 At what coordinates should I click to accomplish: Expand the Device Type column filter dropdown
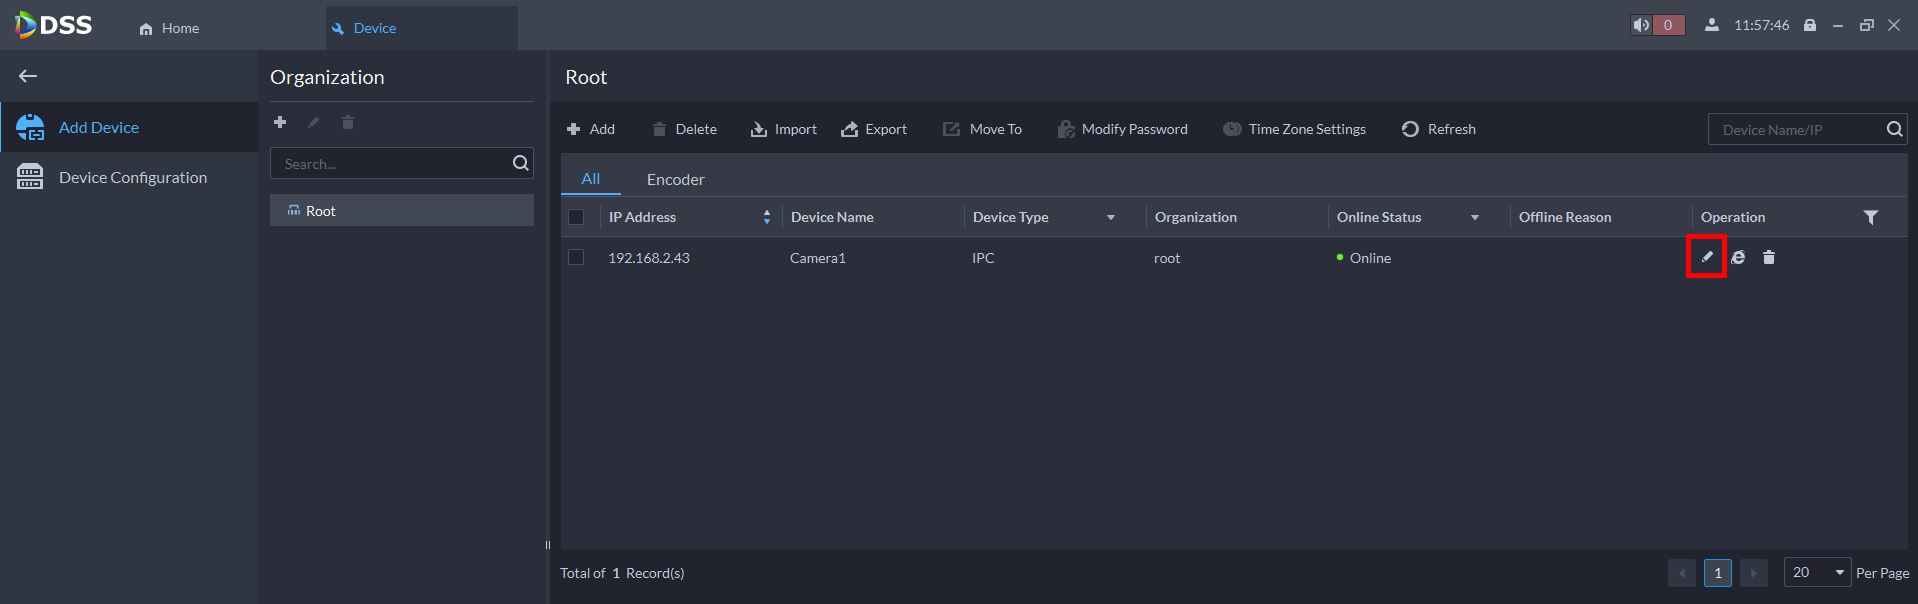pyautogui.click(x=1110, y=217)
